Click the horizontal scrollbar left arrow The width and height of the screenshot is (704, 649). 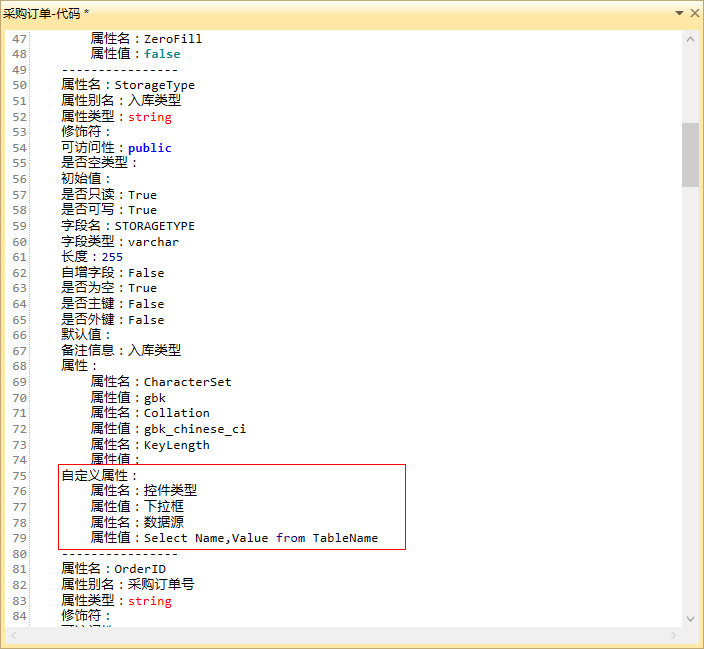(x=13, y=635)
